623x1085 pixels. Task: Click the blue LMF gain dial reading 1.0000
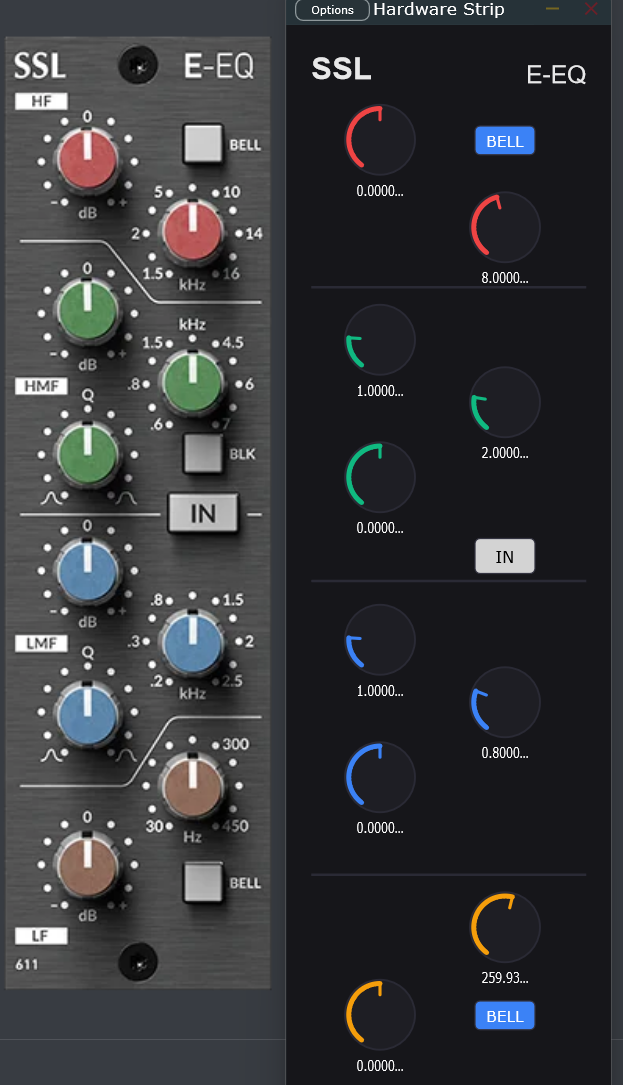point(380,639)
